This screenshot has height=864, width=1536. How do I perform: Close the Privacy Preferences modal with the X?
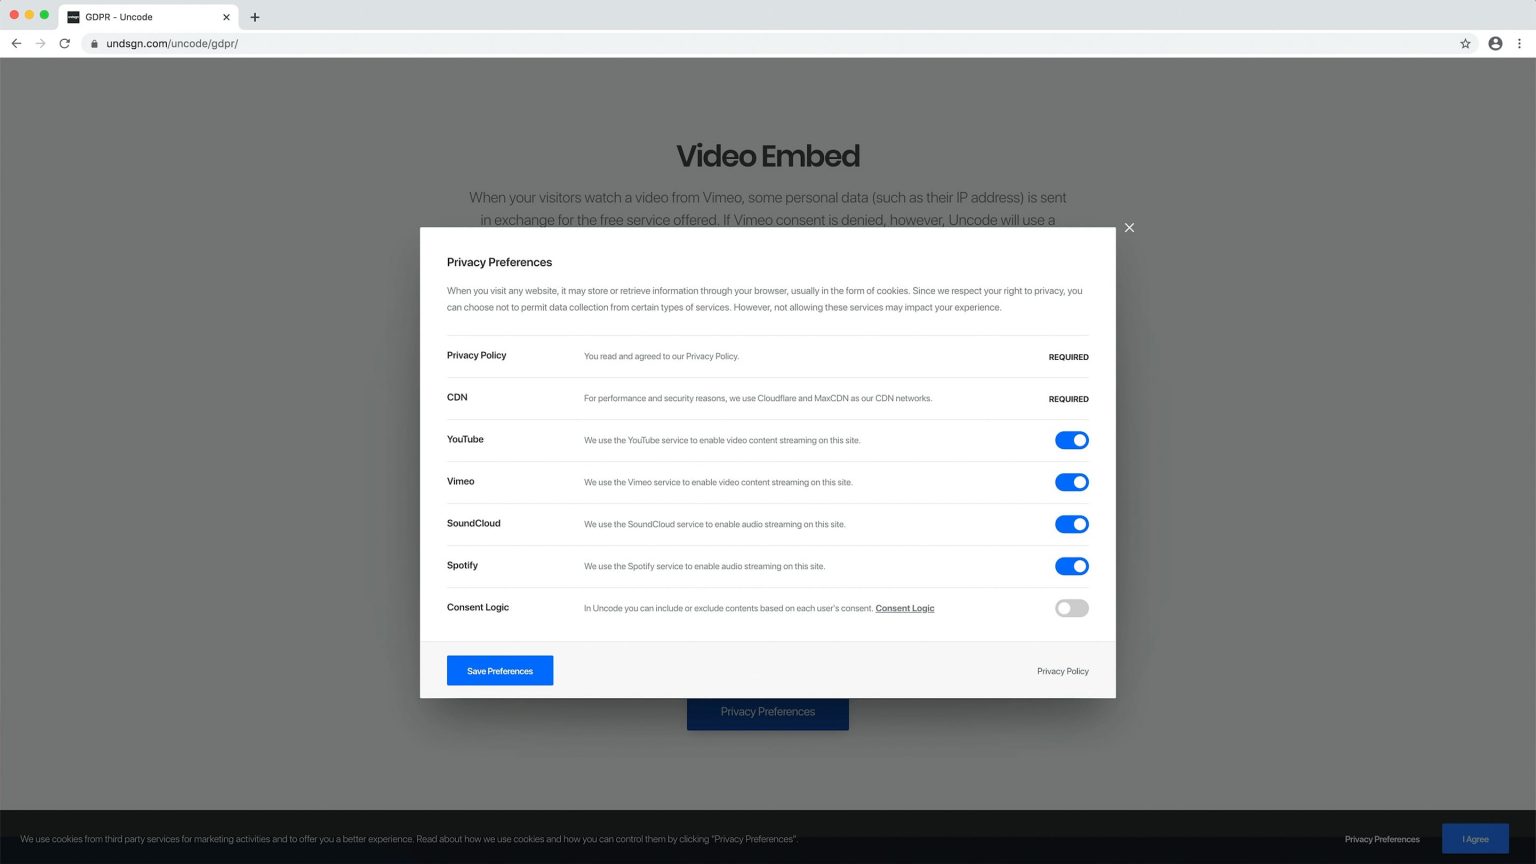pos(1129,228)
